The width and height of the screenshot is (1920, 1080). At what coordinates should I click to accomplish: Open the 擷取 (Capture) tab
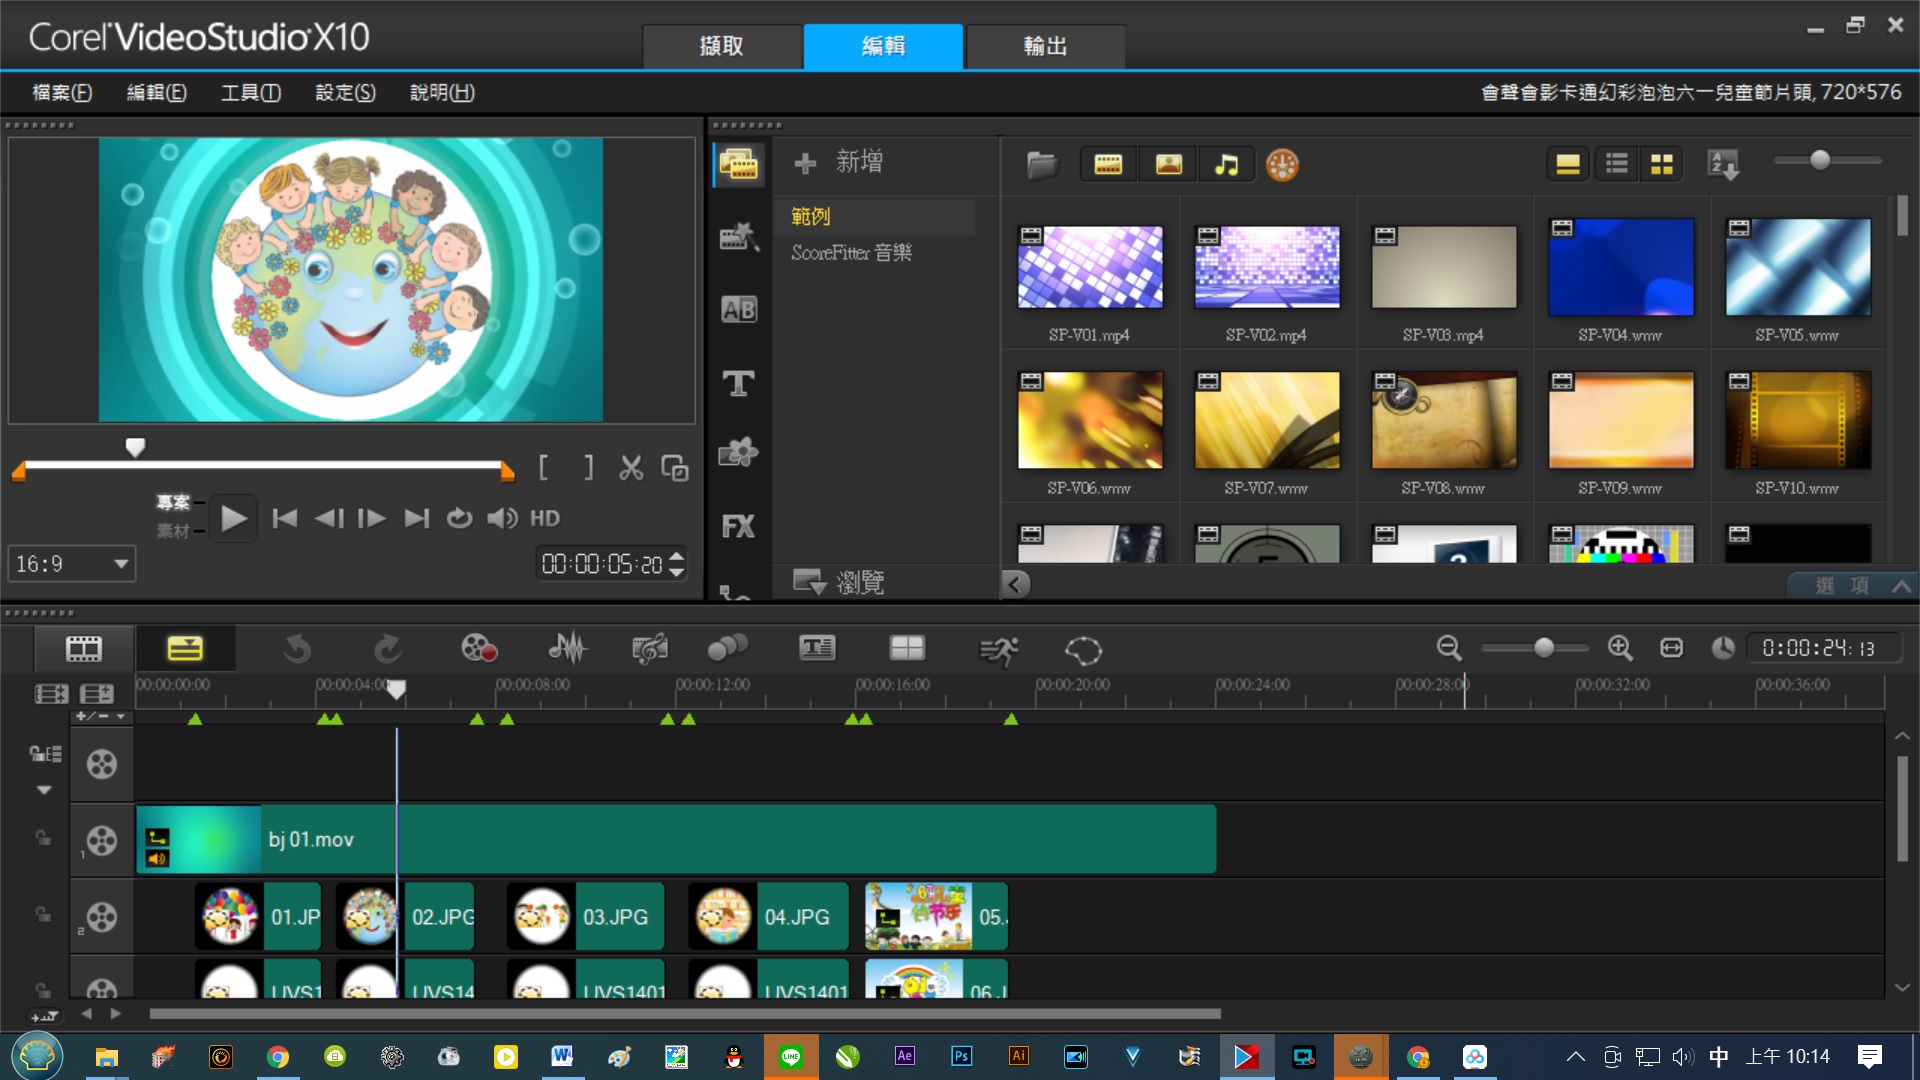point(721,46)
